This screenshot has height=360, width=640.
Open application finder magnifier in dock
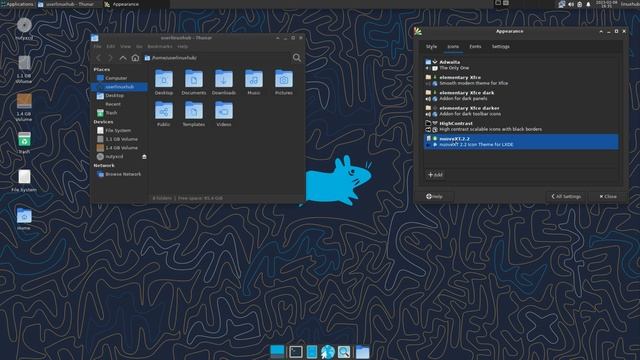pos(344,352)
